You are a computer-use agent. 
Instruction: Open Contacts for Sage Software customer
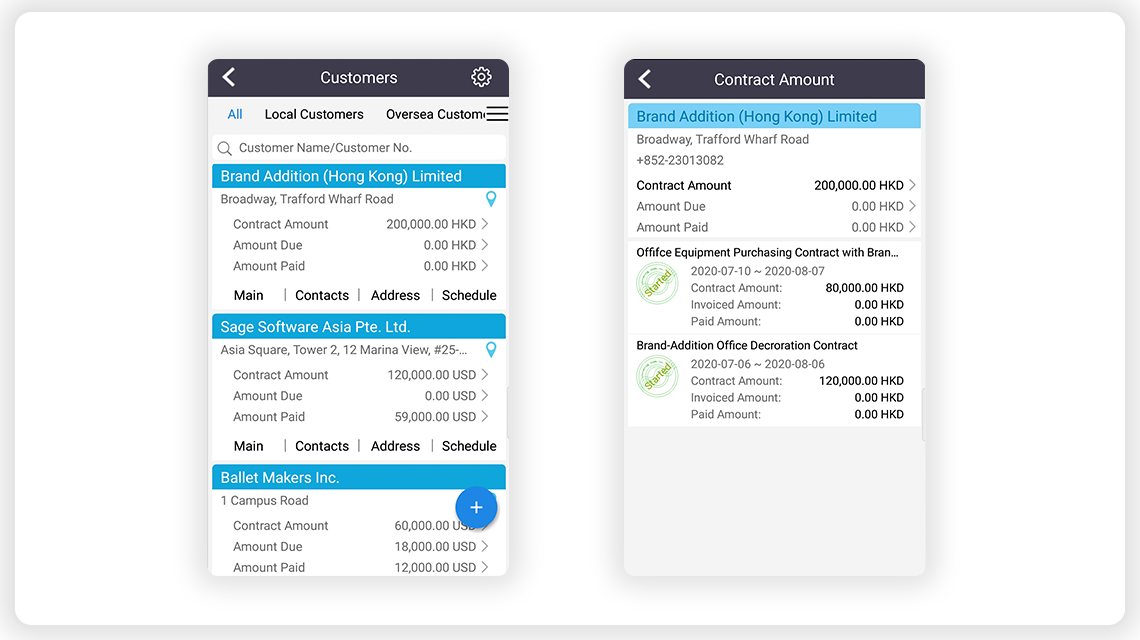(x=322, y=446)
